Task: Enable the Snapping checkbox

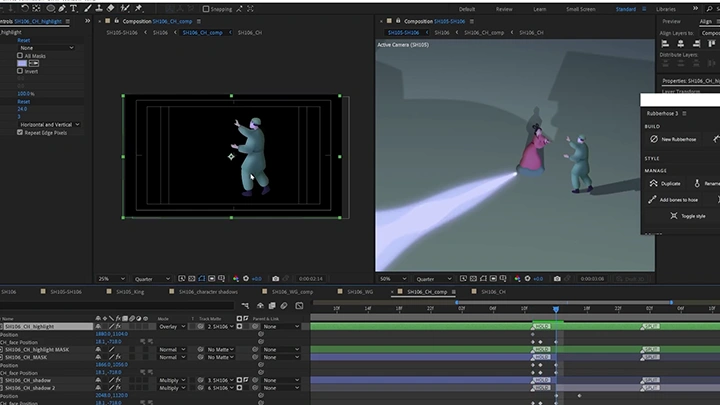Action: 206,9
